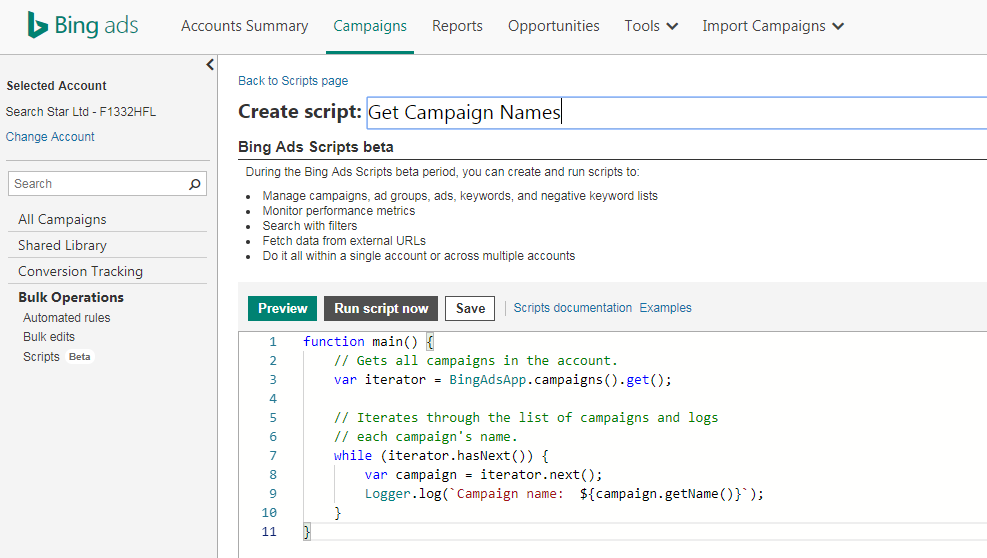The image size is (987, 558).
Task: Focus the sidebar Search field
Action: click(107, 184)
